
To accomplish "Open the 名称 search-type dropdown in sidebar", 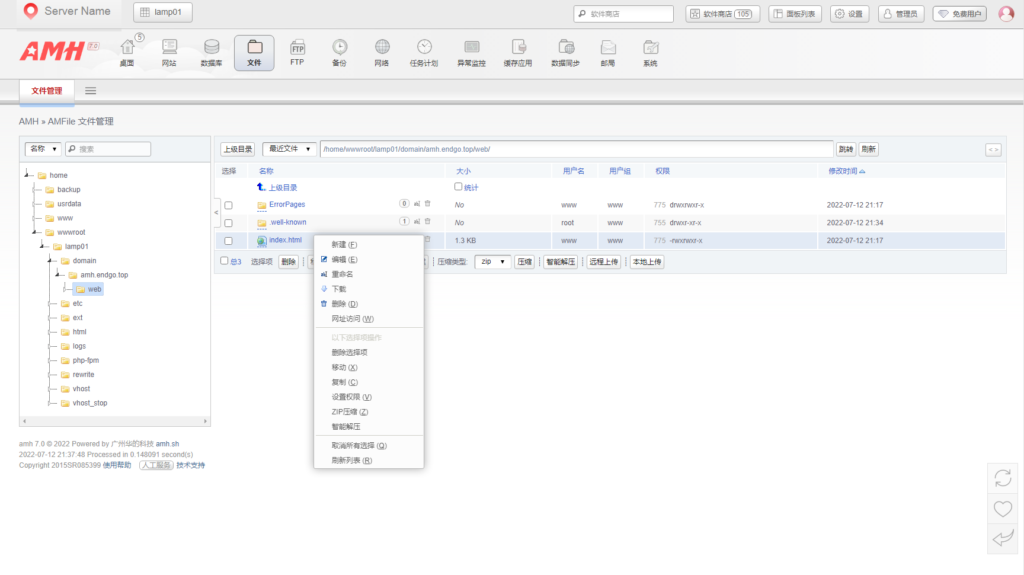I will click(43, 149).
